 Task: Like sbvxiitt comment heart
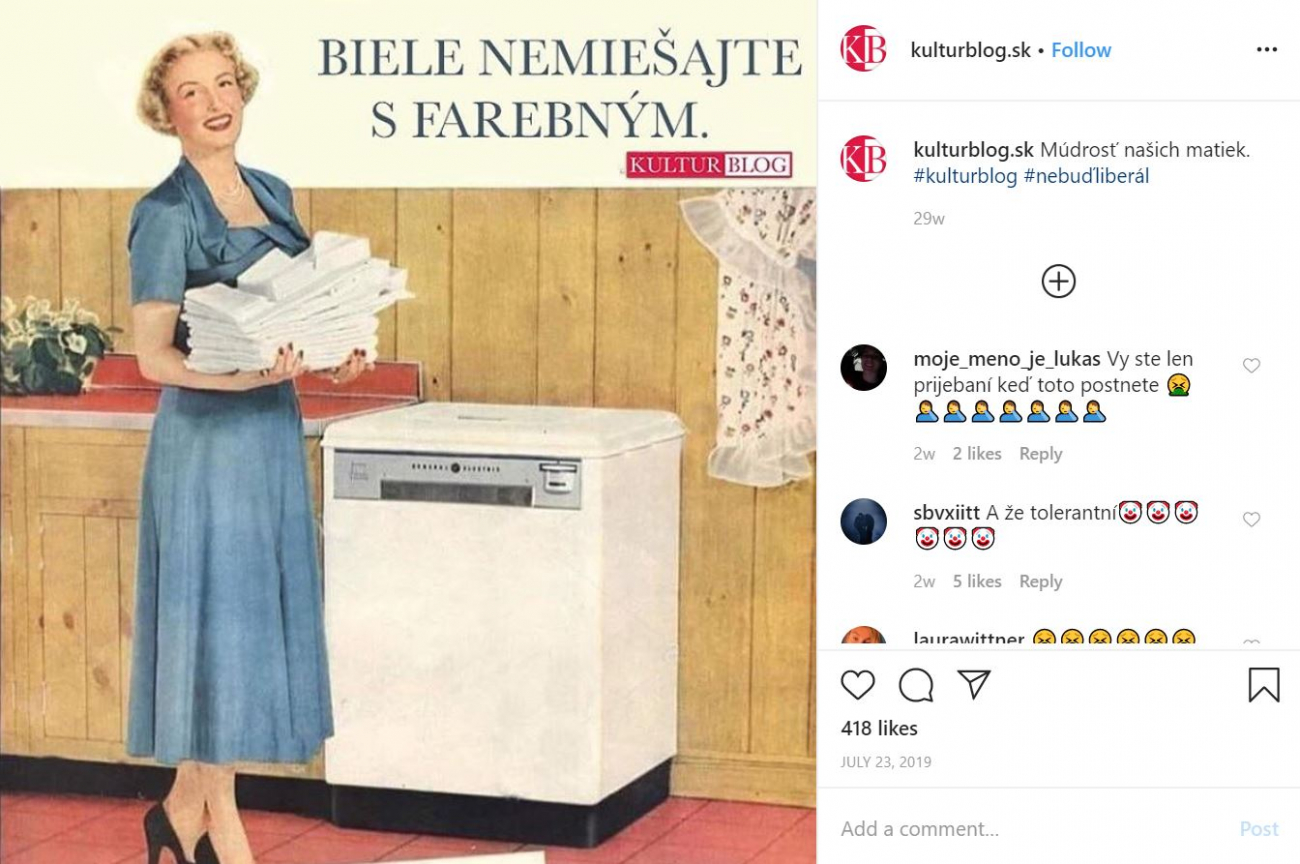click(1251, 520)
